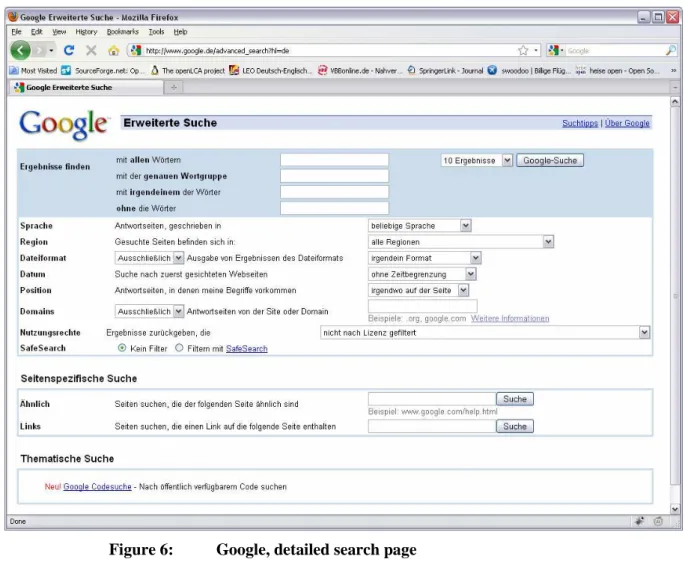Click the page scrollbar up arrow
Image resolution: width=685 pixels, height=568 pixels.
coord(675,101)
